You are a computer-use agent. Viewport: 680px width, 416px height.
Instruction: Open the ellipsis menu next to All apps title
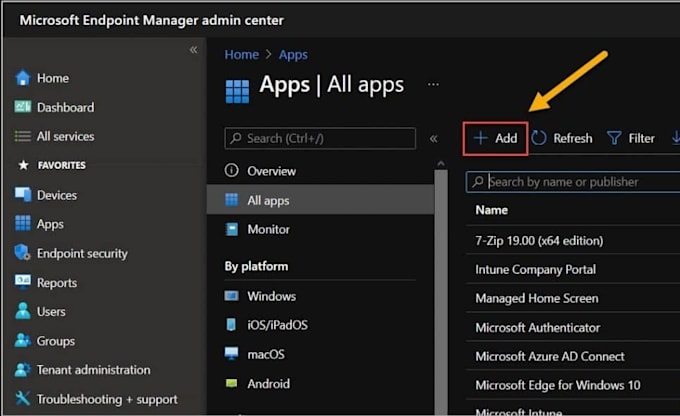[433, 85]
